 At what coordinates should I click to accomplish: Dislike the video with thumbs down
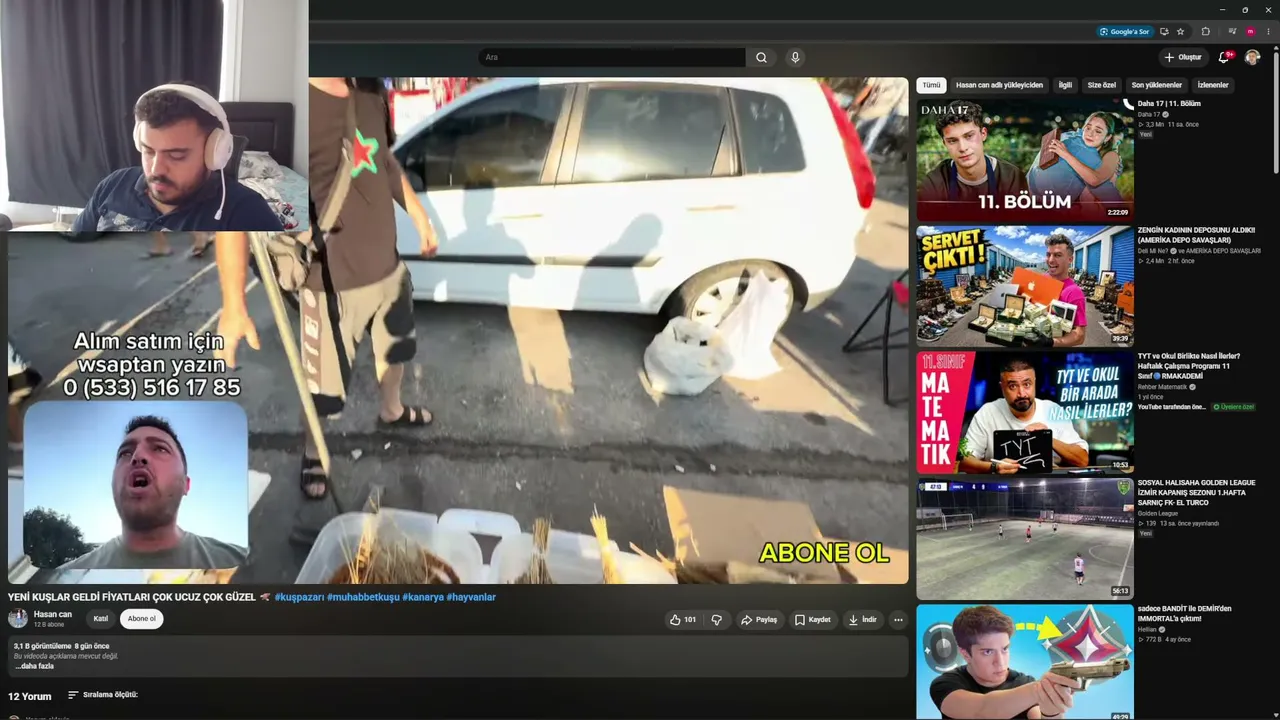coord(716,620)
